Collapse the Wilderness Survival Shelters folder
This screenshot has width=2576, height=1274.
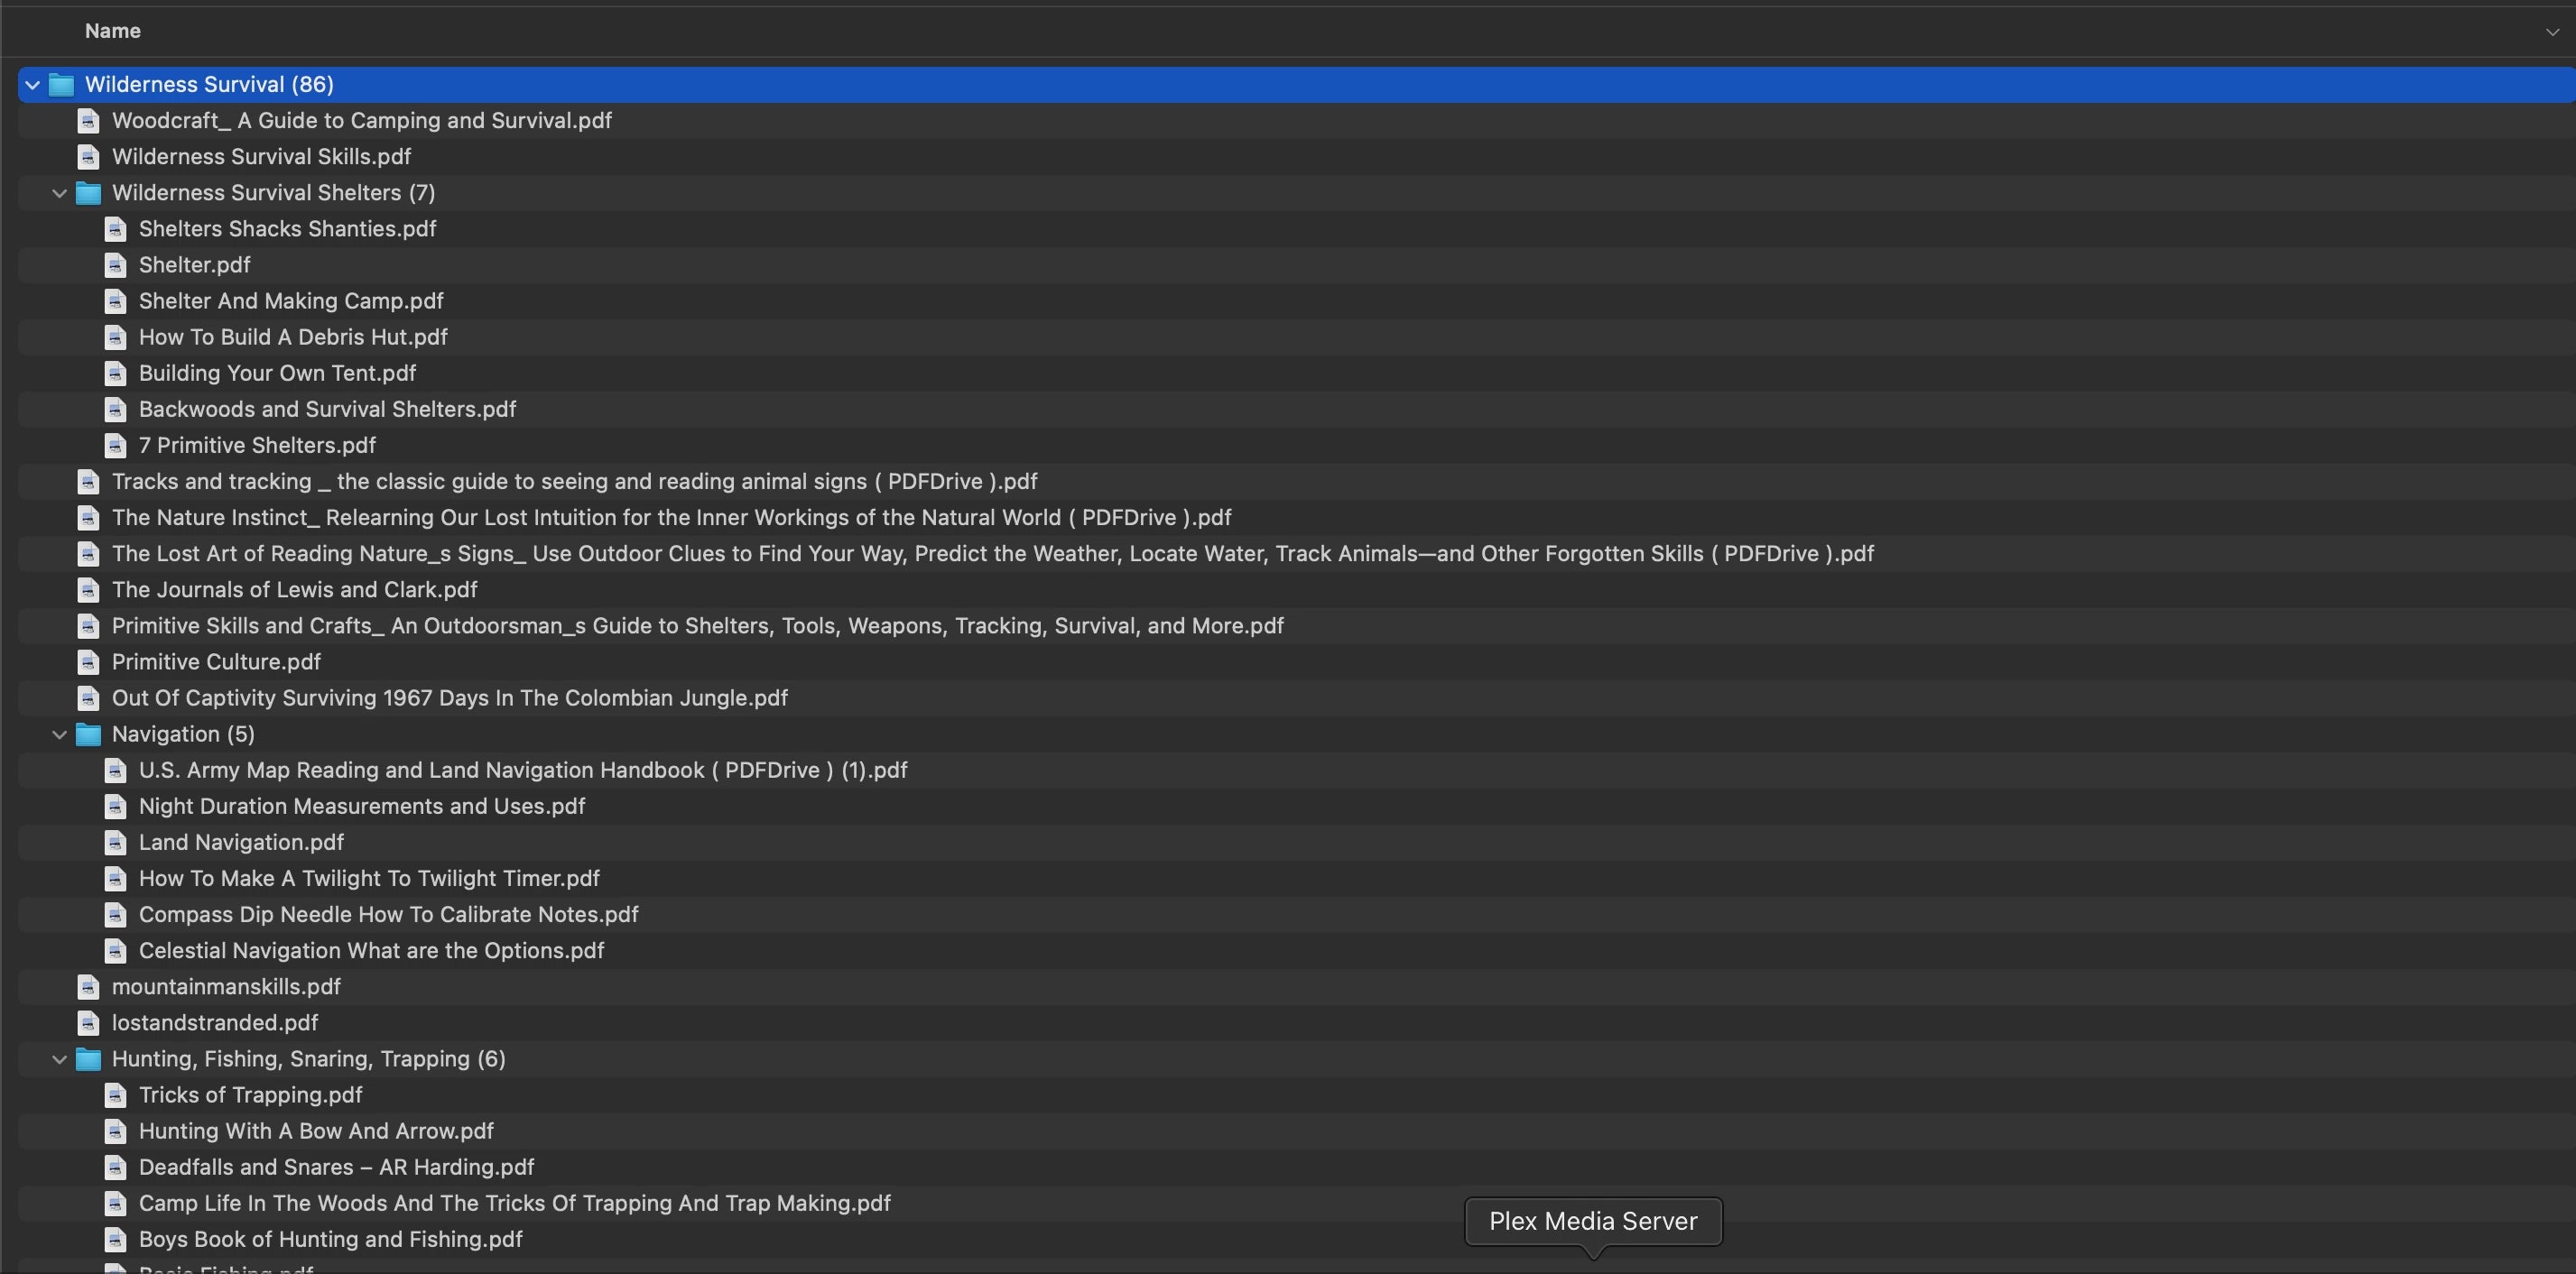point(60,193)
